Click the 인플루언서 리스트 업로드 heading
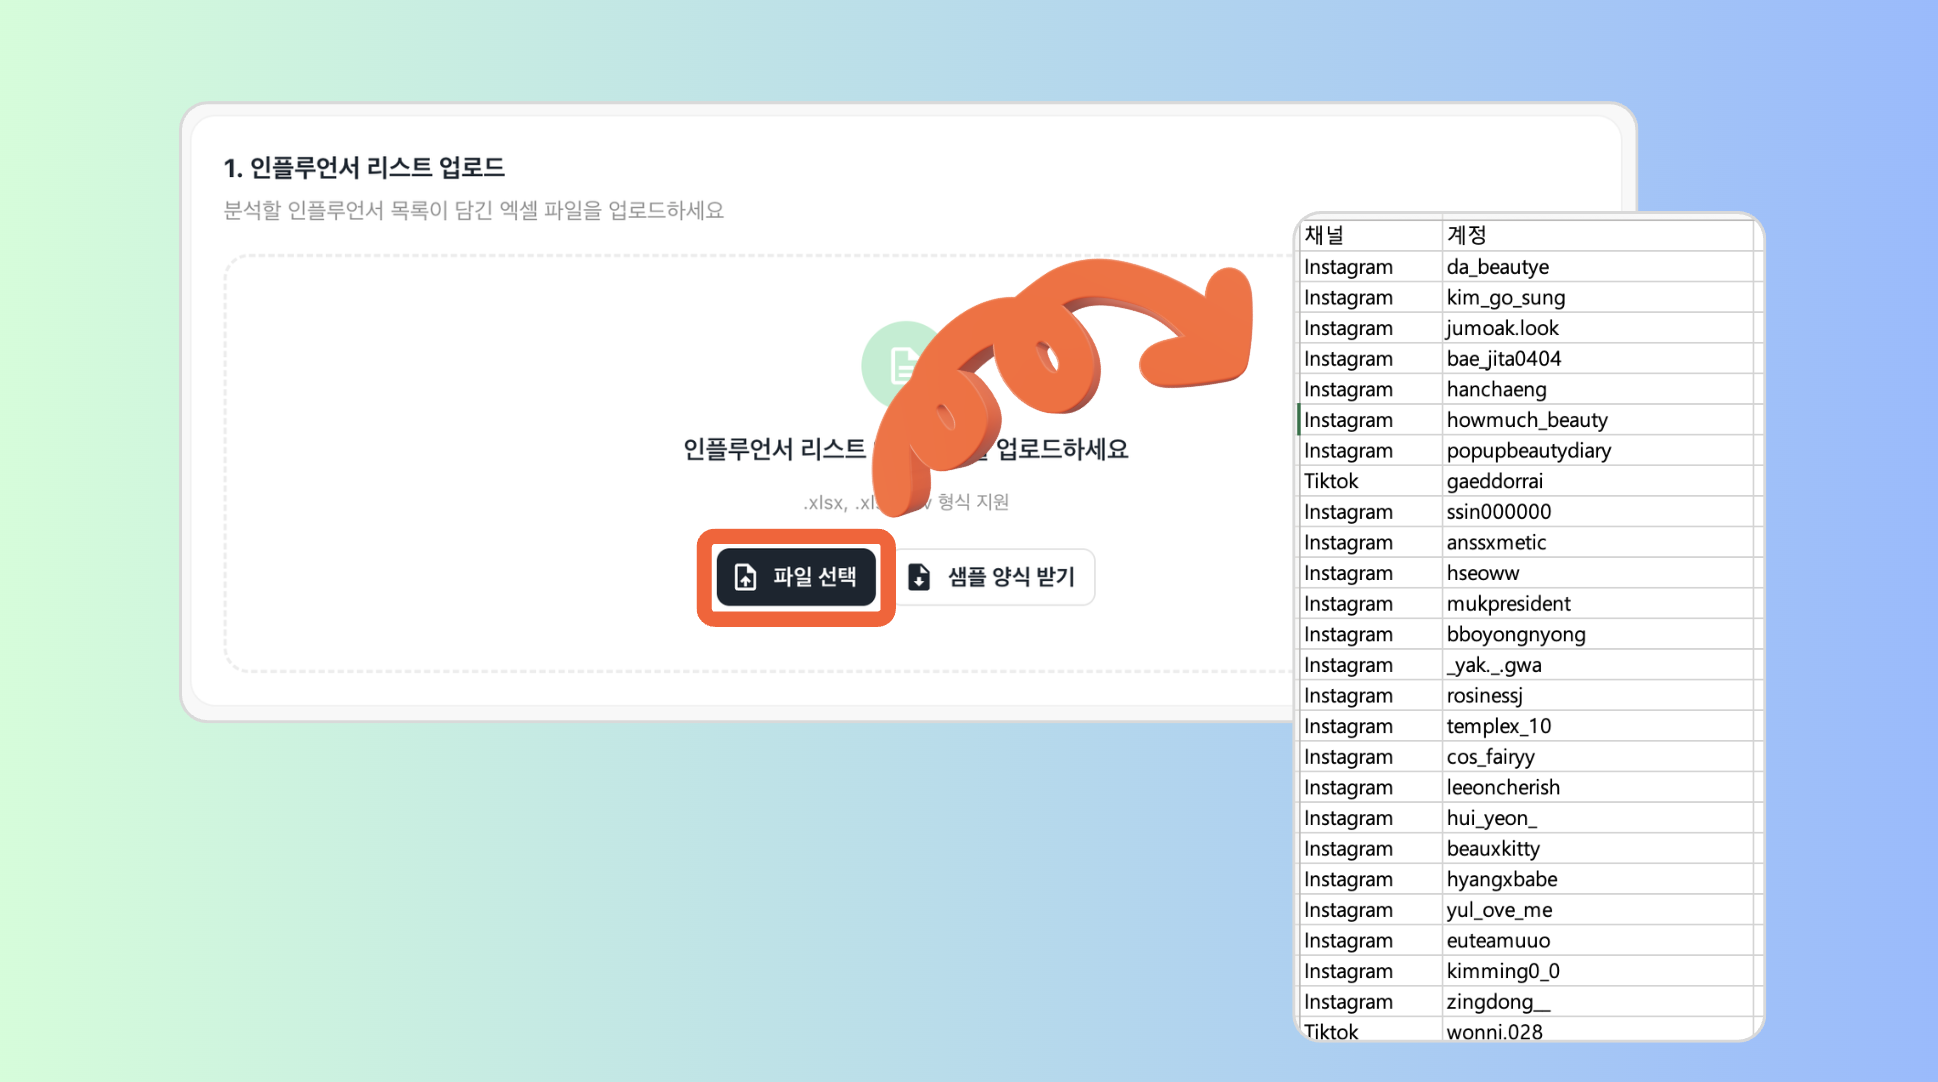1938x1082 pixels. click(364, 168)
